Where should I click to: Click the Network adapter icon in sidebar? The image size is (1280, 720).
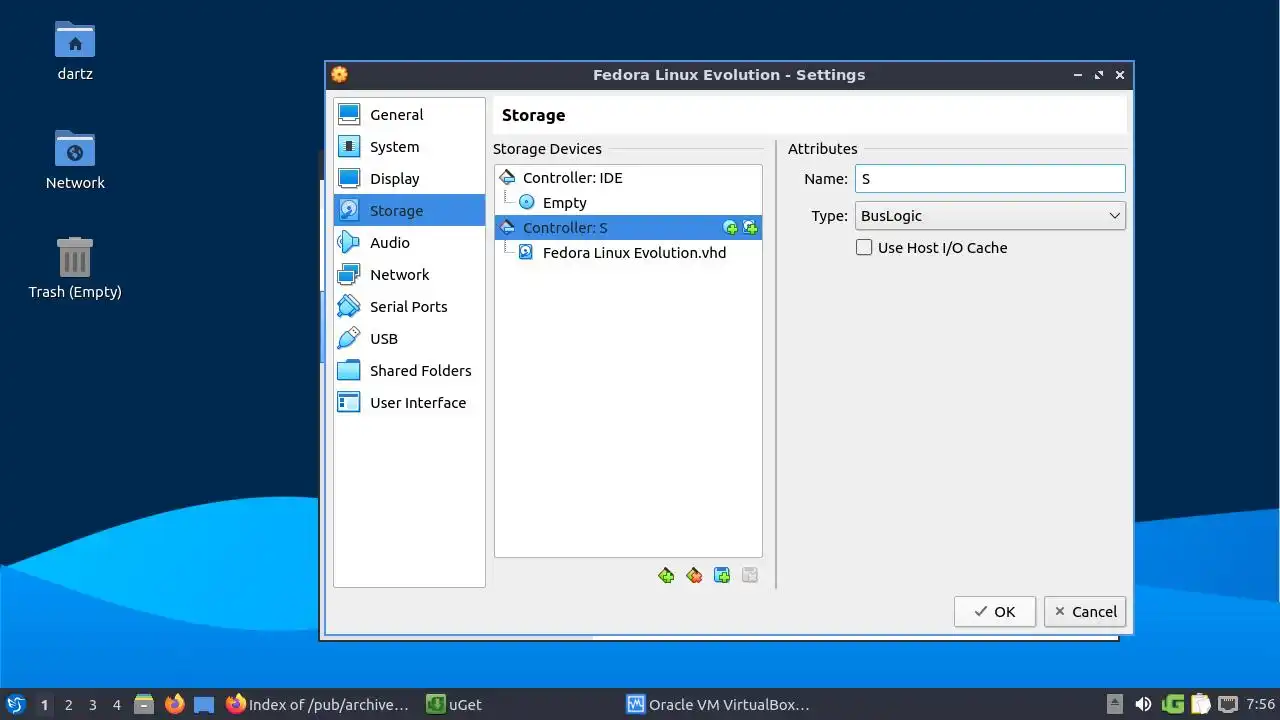point(349,275)
